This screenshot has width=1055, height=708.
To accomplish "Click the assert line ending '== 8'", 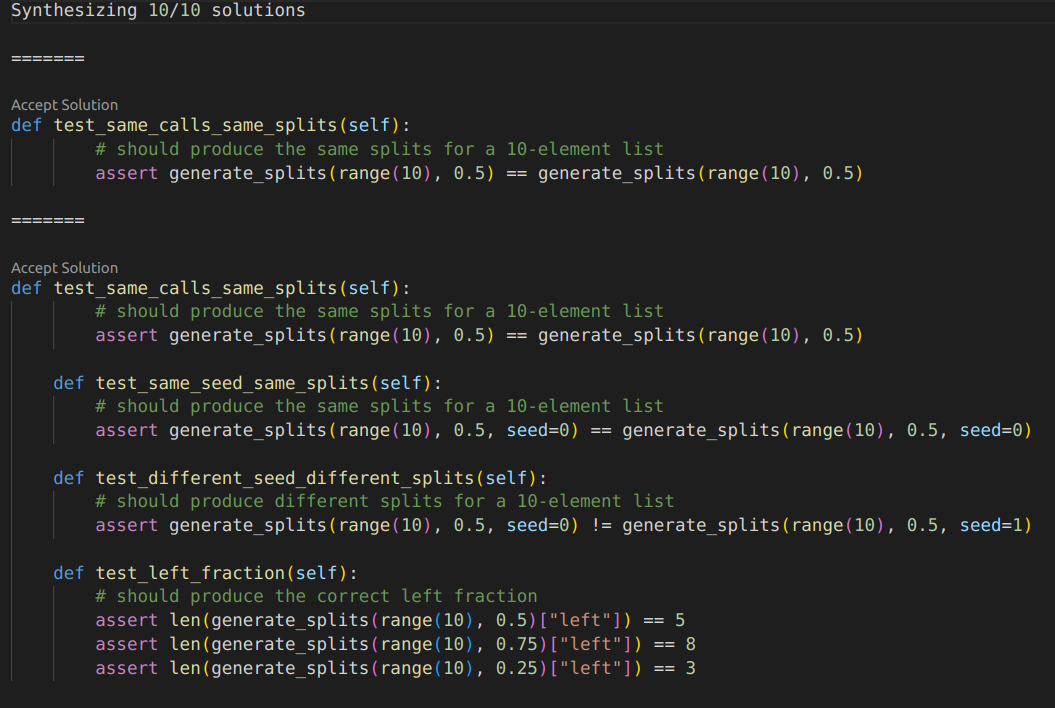I will point(396,644).
